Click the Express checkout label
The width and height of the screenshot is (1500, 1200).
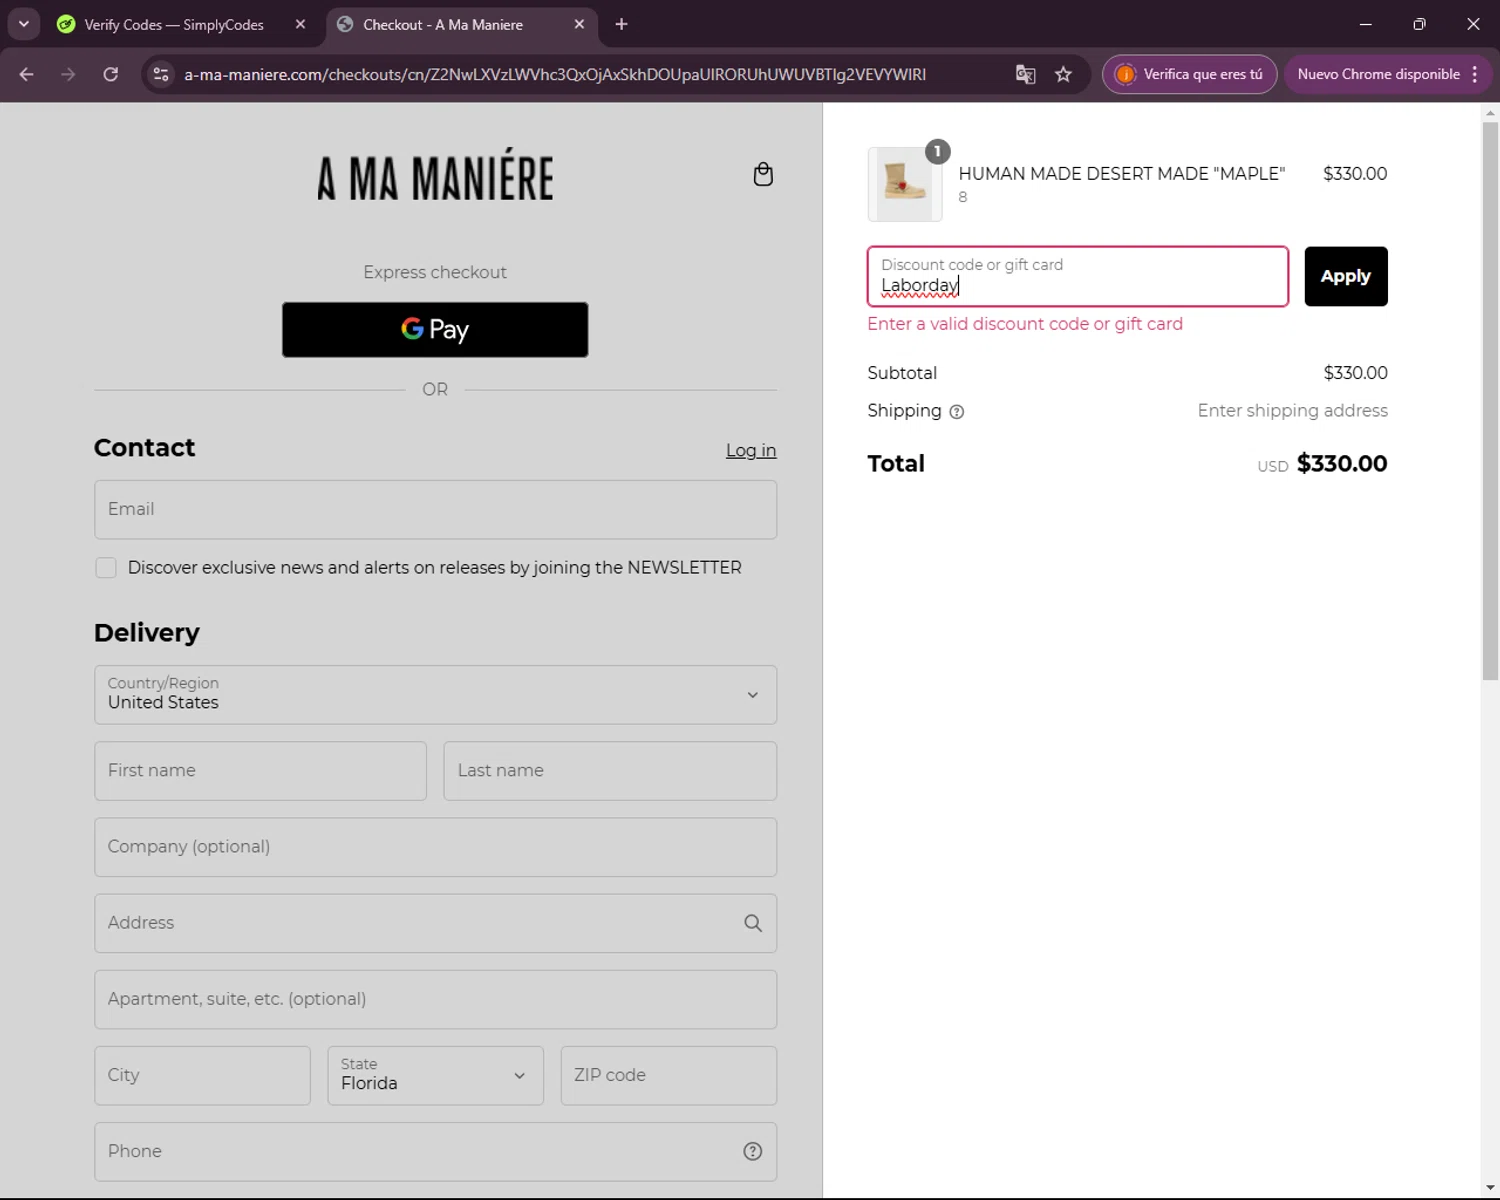tap(435, 272)
